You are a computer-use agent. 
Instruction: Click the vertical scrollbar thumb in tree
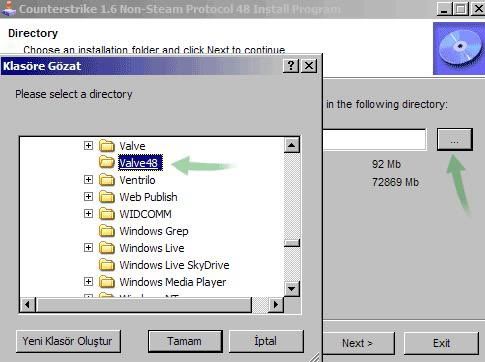point(292,243)
